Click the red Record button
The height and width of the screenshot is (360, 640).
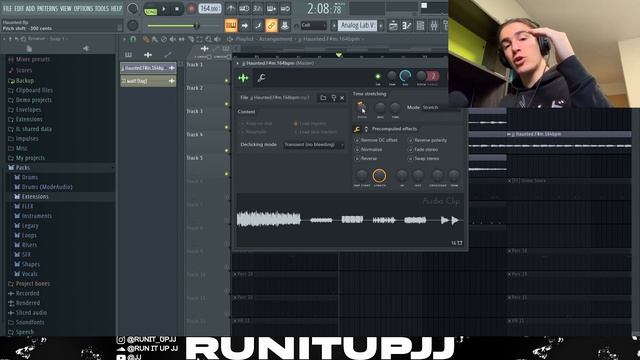191,9
